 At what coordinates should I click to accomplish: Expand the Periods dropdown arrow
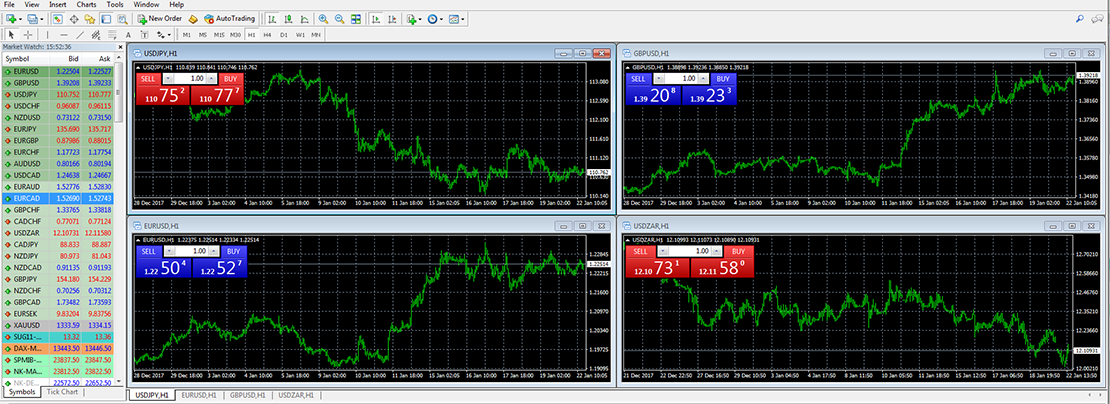pos(441,19)
